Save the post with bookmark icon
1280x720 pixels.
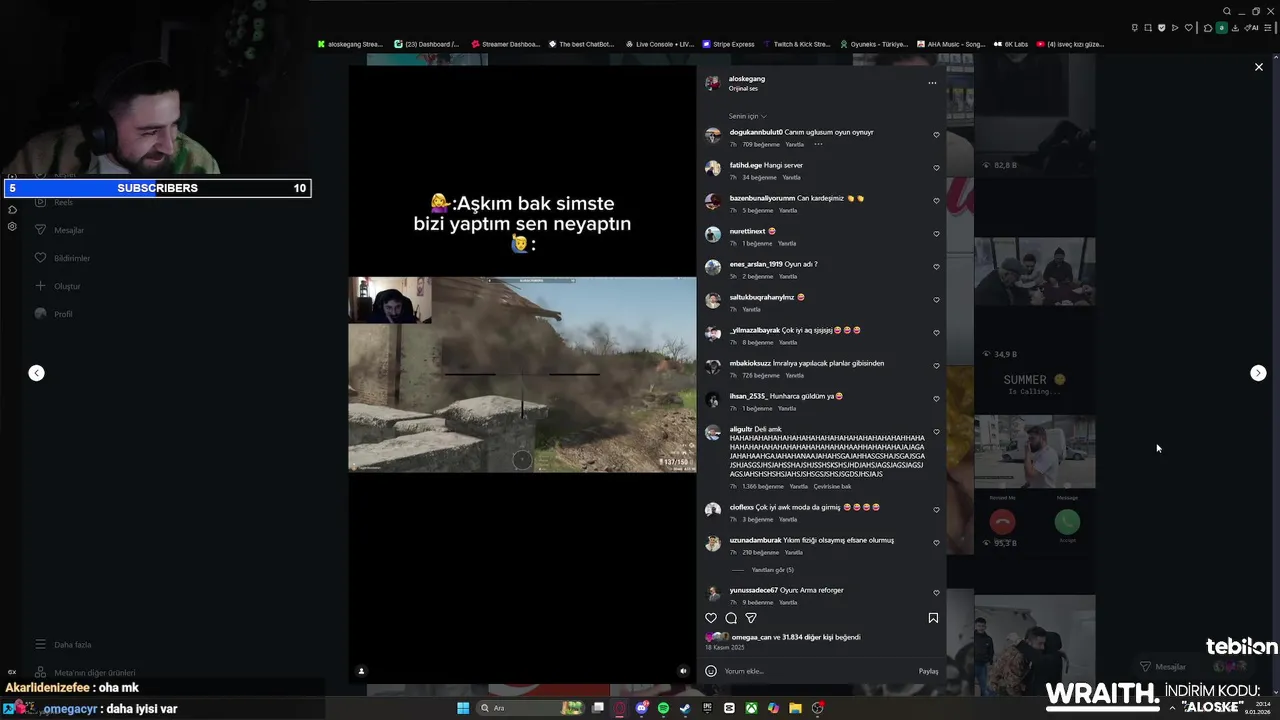coord(933,618)
